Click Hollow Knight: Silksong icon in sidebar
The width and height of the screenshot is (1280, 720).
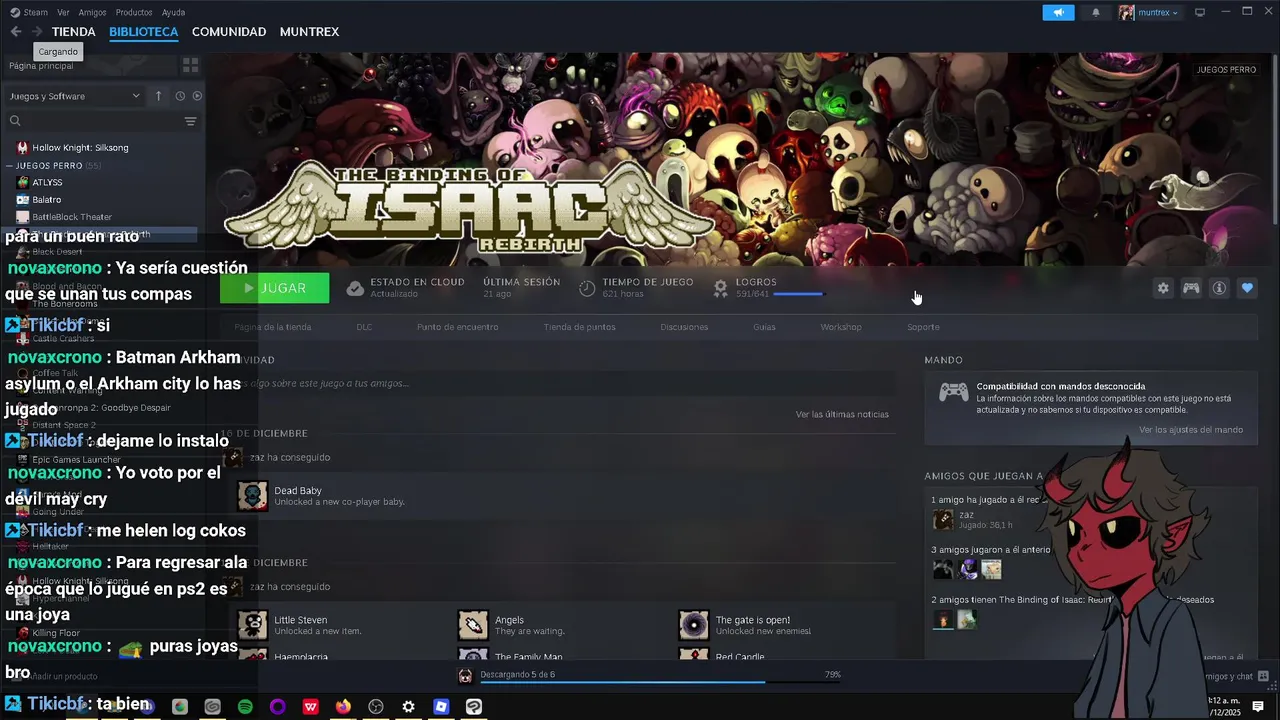tap(23, 148)
